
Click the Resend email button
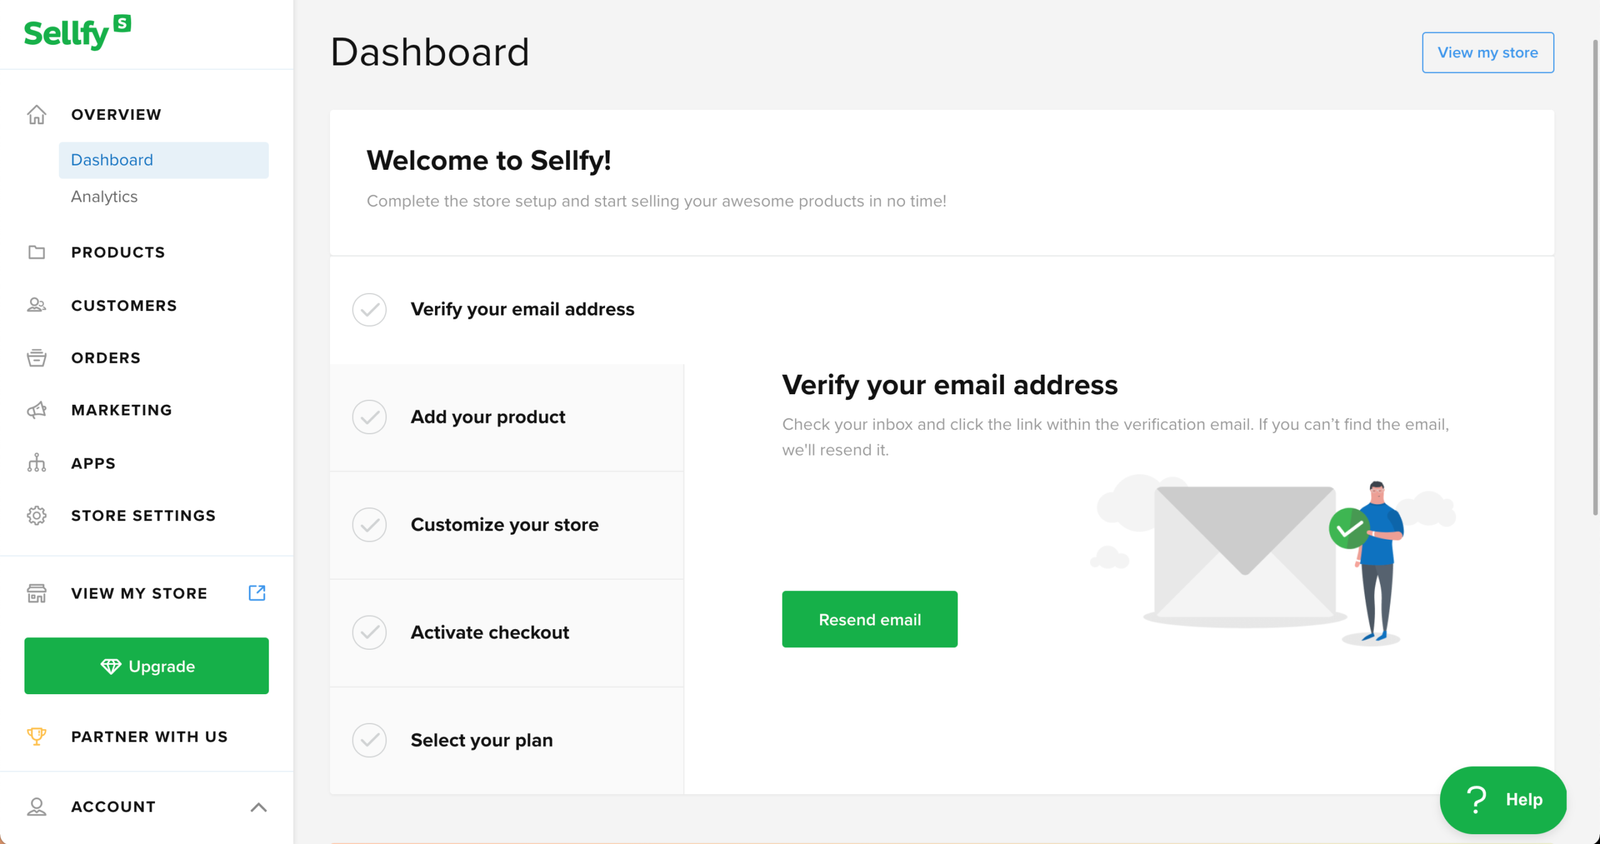click(x=869, y=620)
